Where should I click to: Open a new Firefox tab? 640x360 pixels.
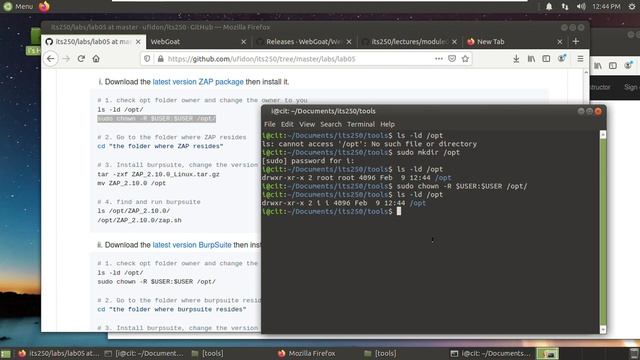click(576, 41)
